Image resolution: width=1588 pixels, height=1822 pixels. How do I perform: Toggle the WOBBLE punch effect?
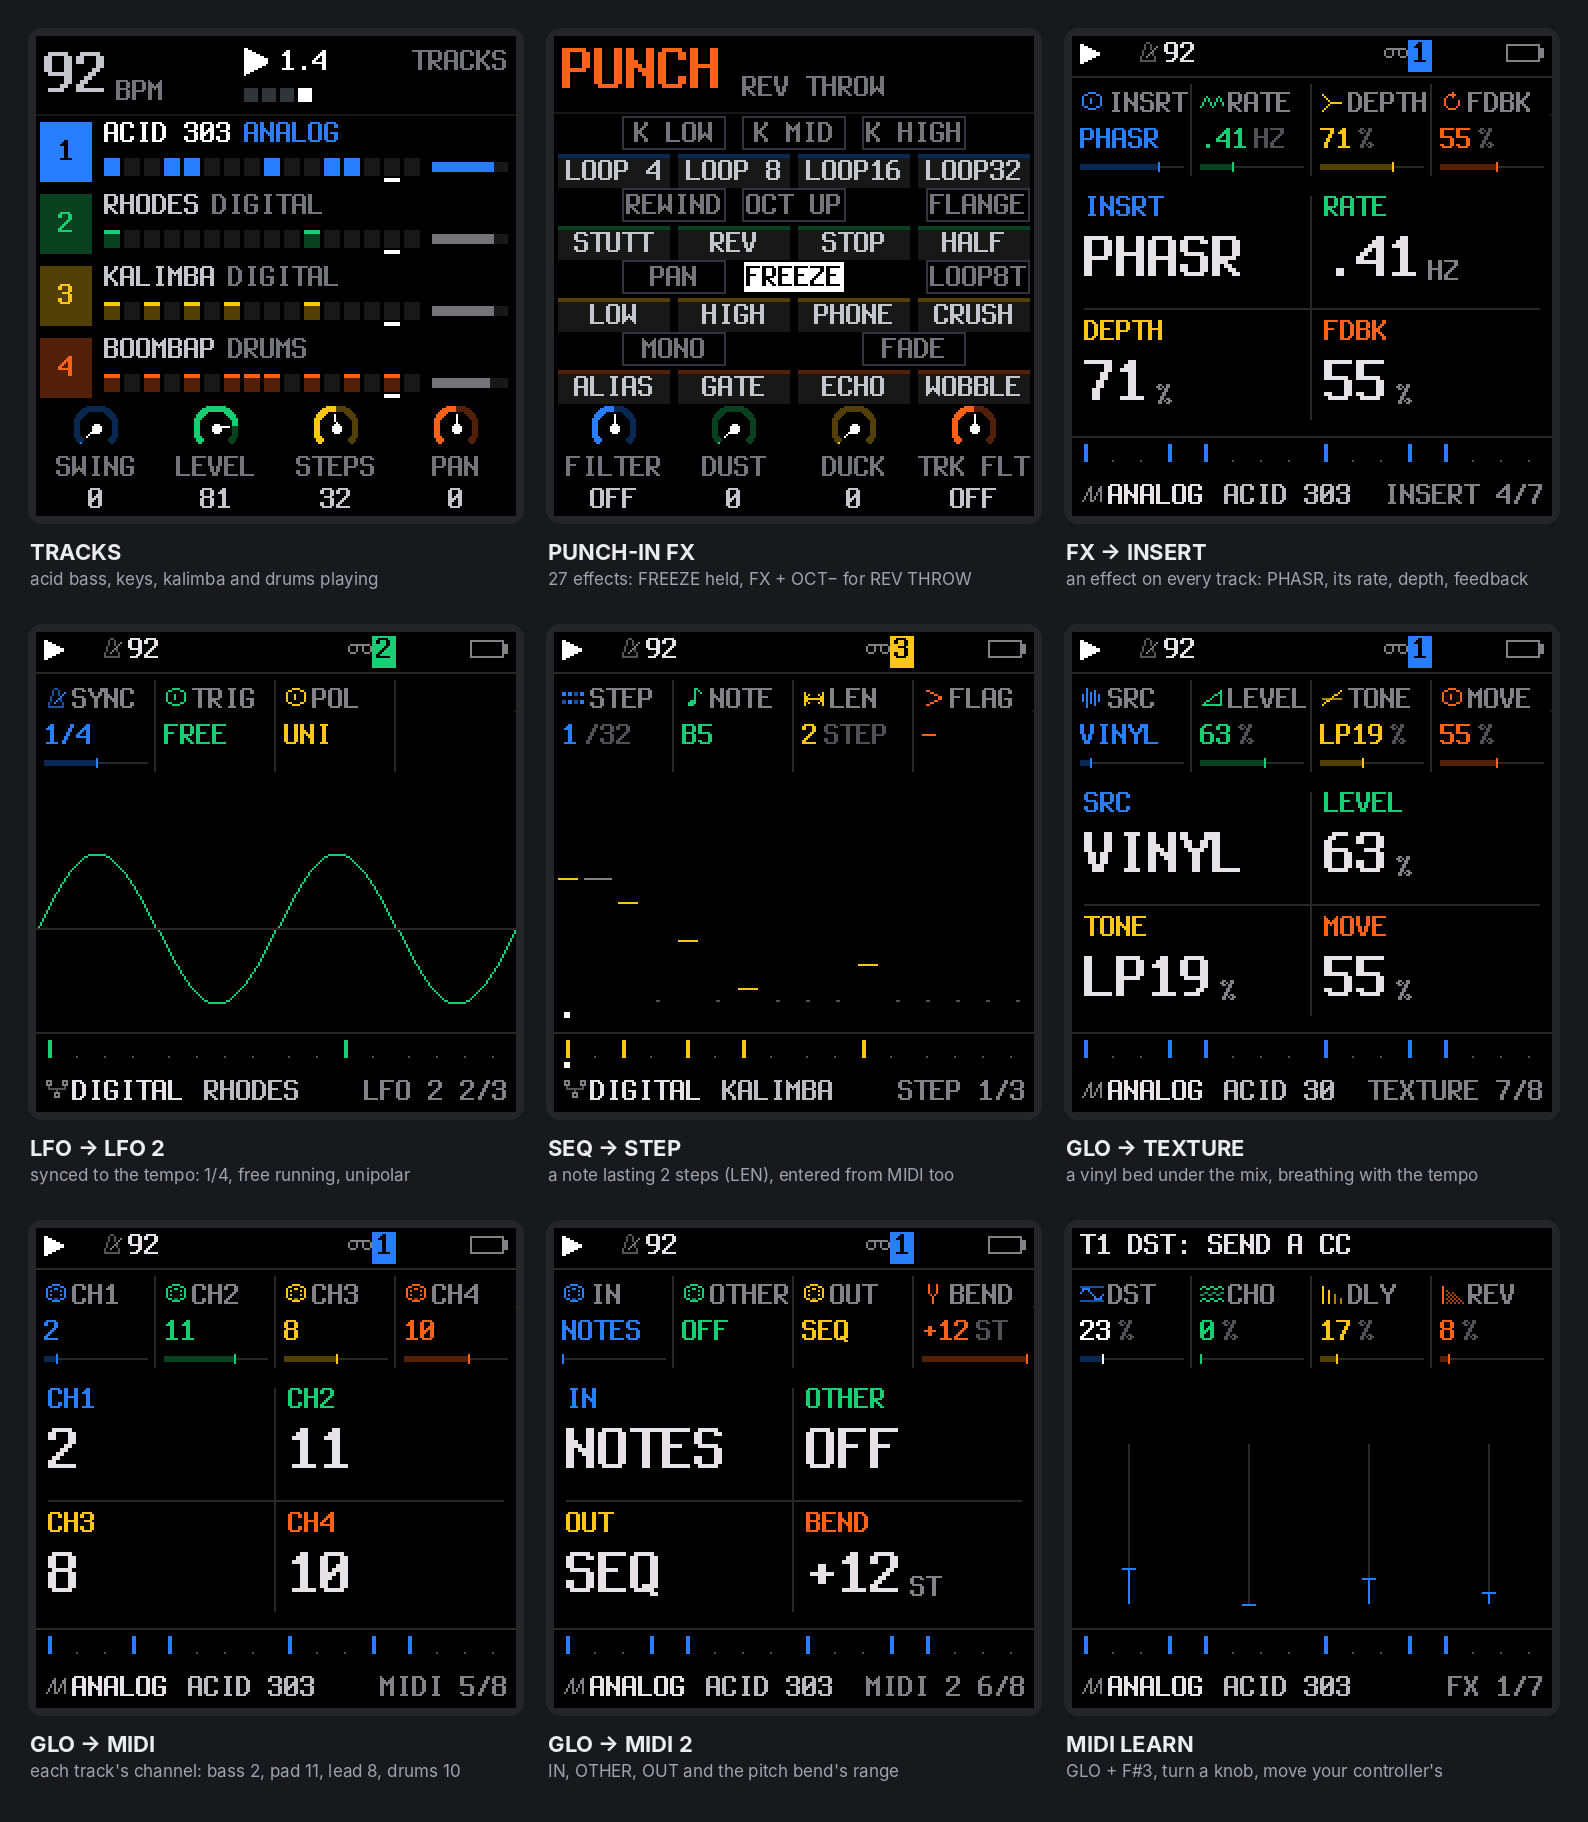(x=973, y=385)
